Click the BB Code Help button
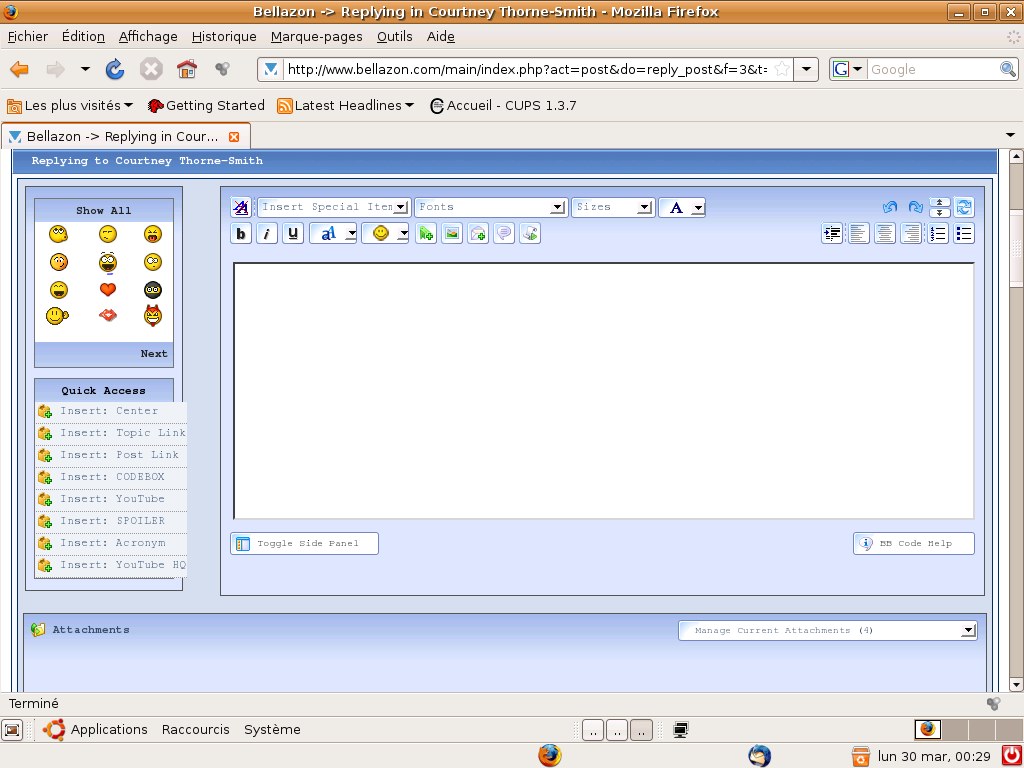Image resolution: width=1024 pixels, height=768 pixels. tap(913, 544)
